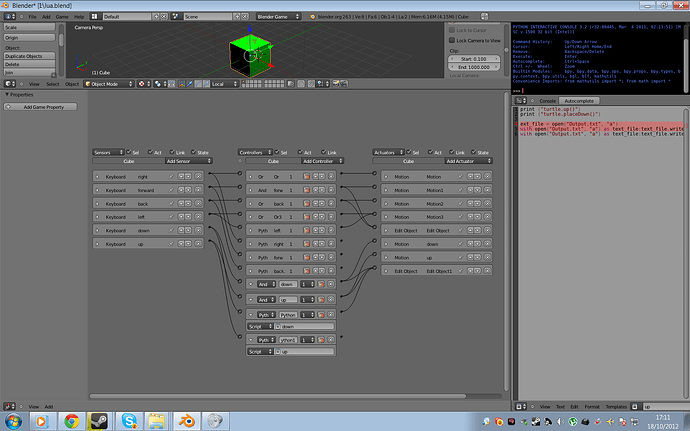Move the Keyboard back sensor down
690x431 pixels.
coord(188,203)
